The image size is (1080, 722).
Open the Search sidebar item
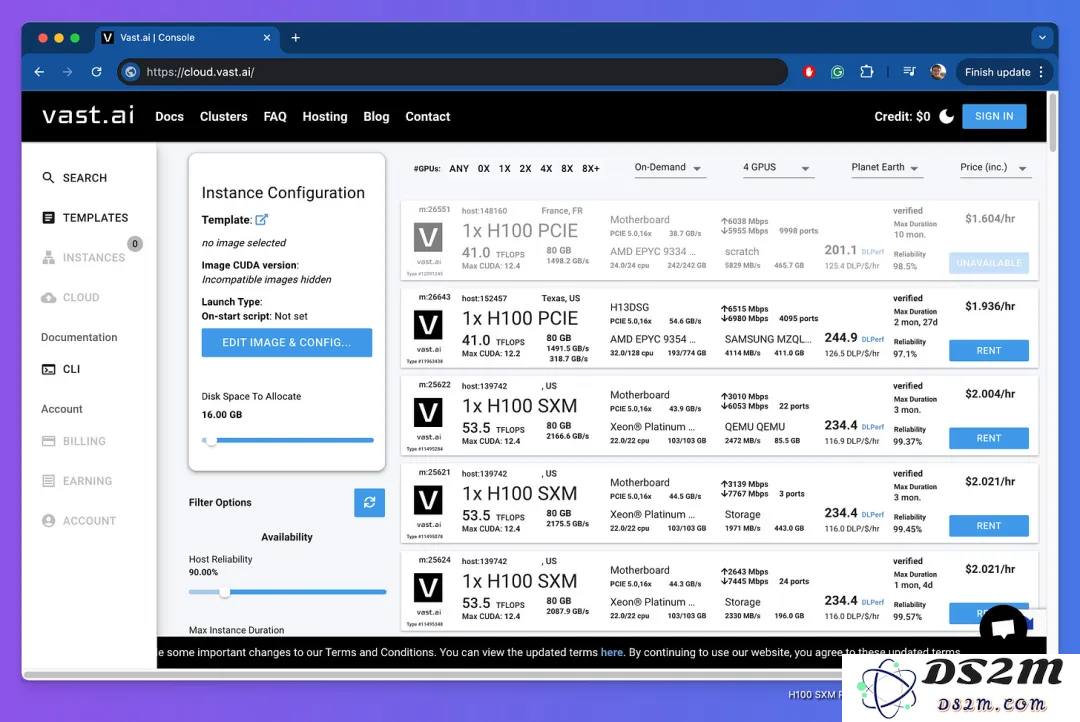[x=74, y=178]
